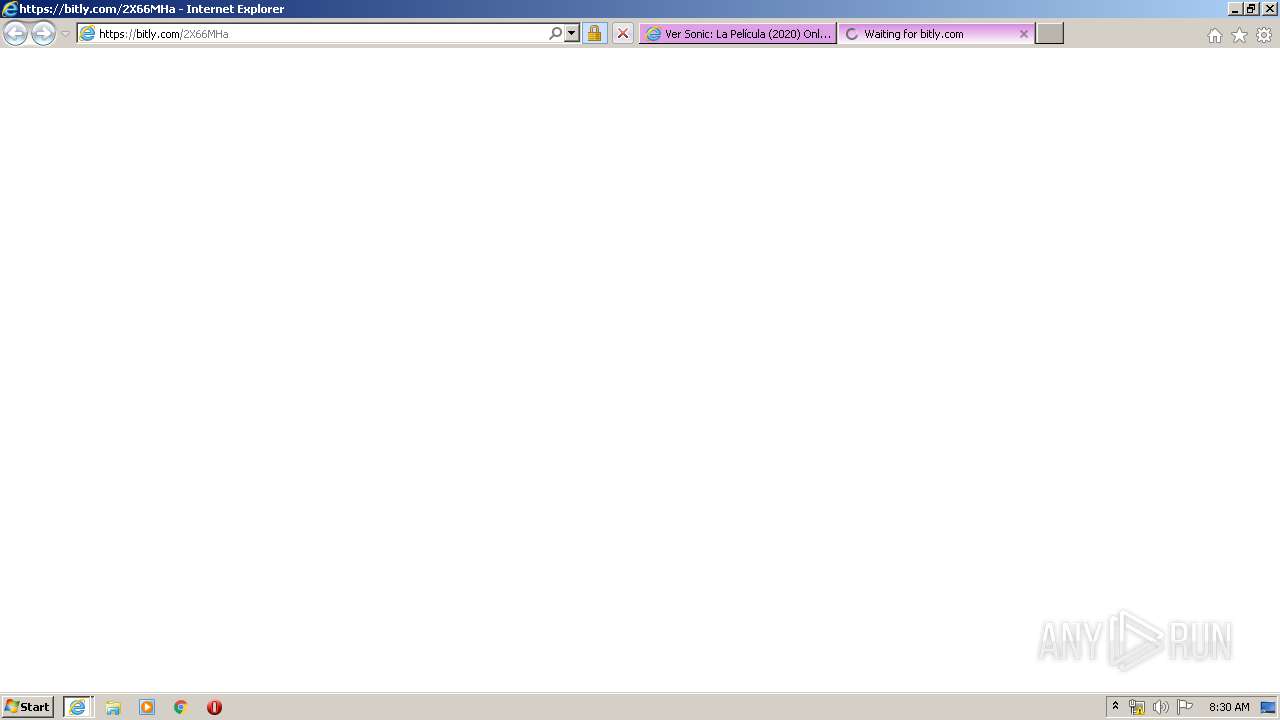Open the recent pages dropdown arrow
1280x720 pixels.
(x=66, y=34)
